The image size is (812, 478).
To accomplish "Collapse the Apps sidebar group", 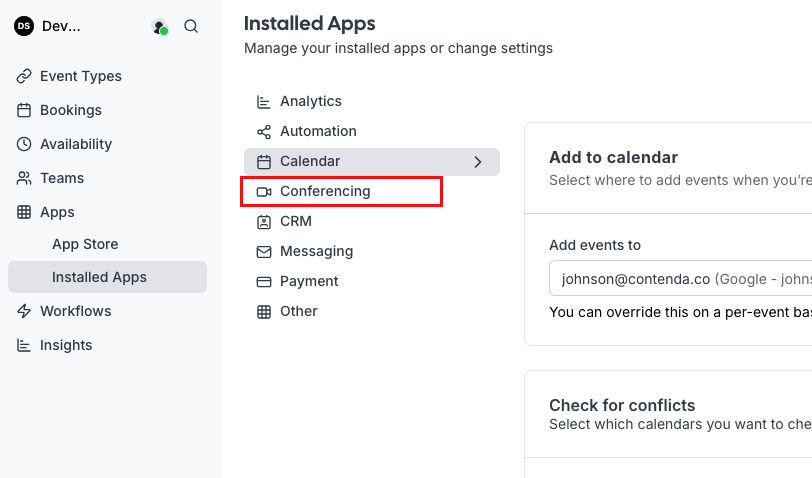I will click(57, 212).
